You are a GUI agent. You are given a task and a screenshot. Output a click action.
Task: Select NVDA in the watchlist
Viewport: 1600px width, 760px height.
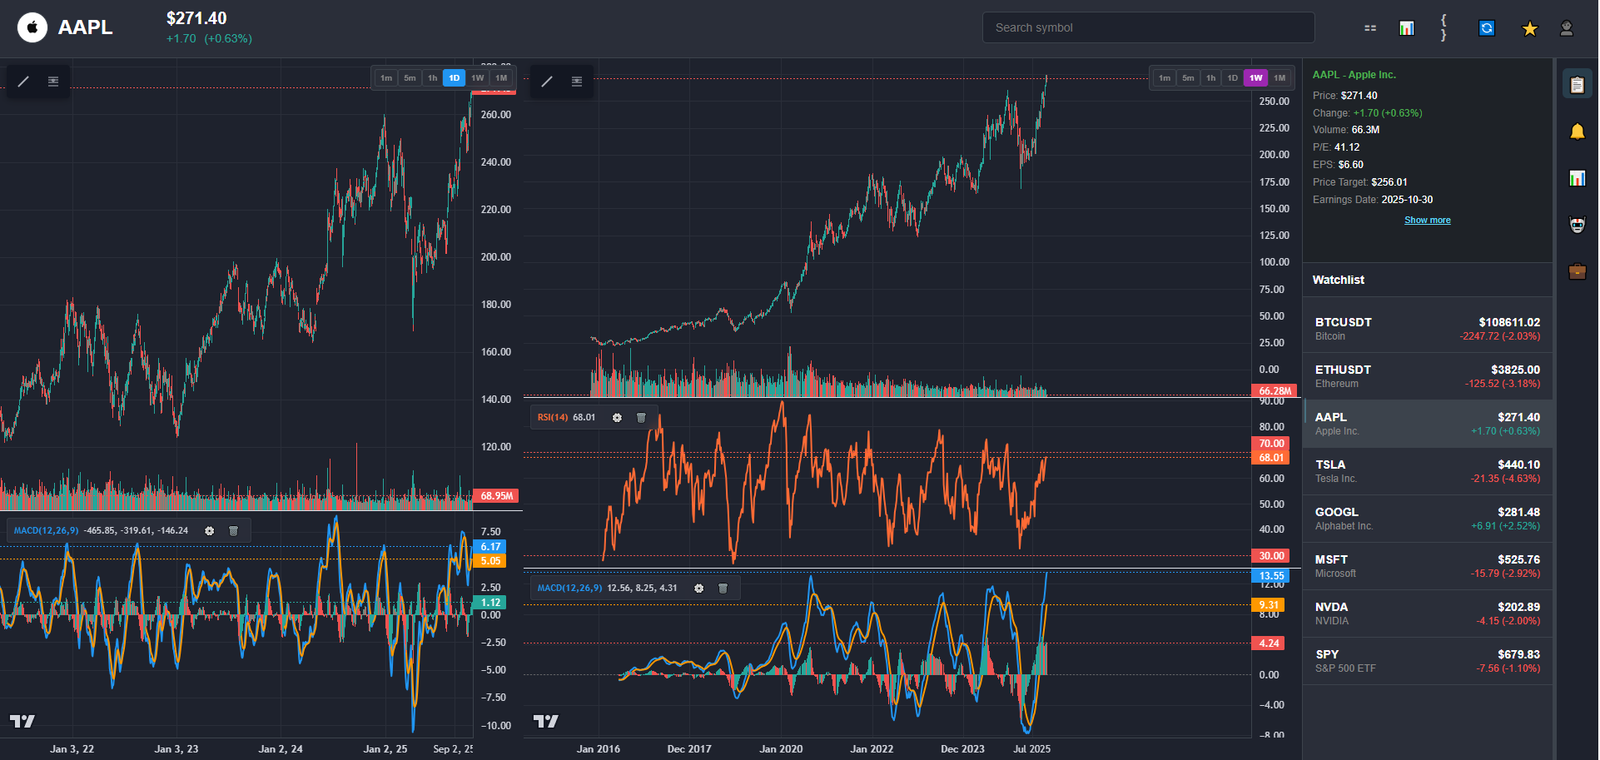1427,613
